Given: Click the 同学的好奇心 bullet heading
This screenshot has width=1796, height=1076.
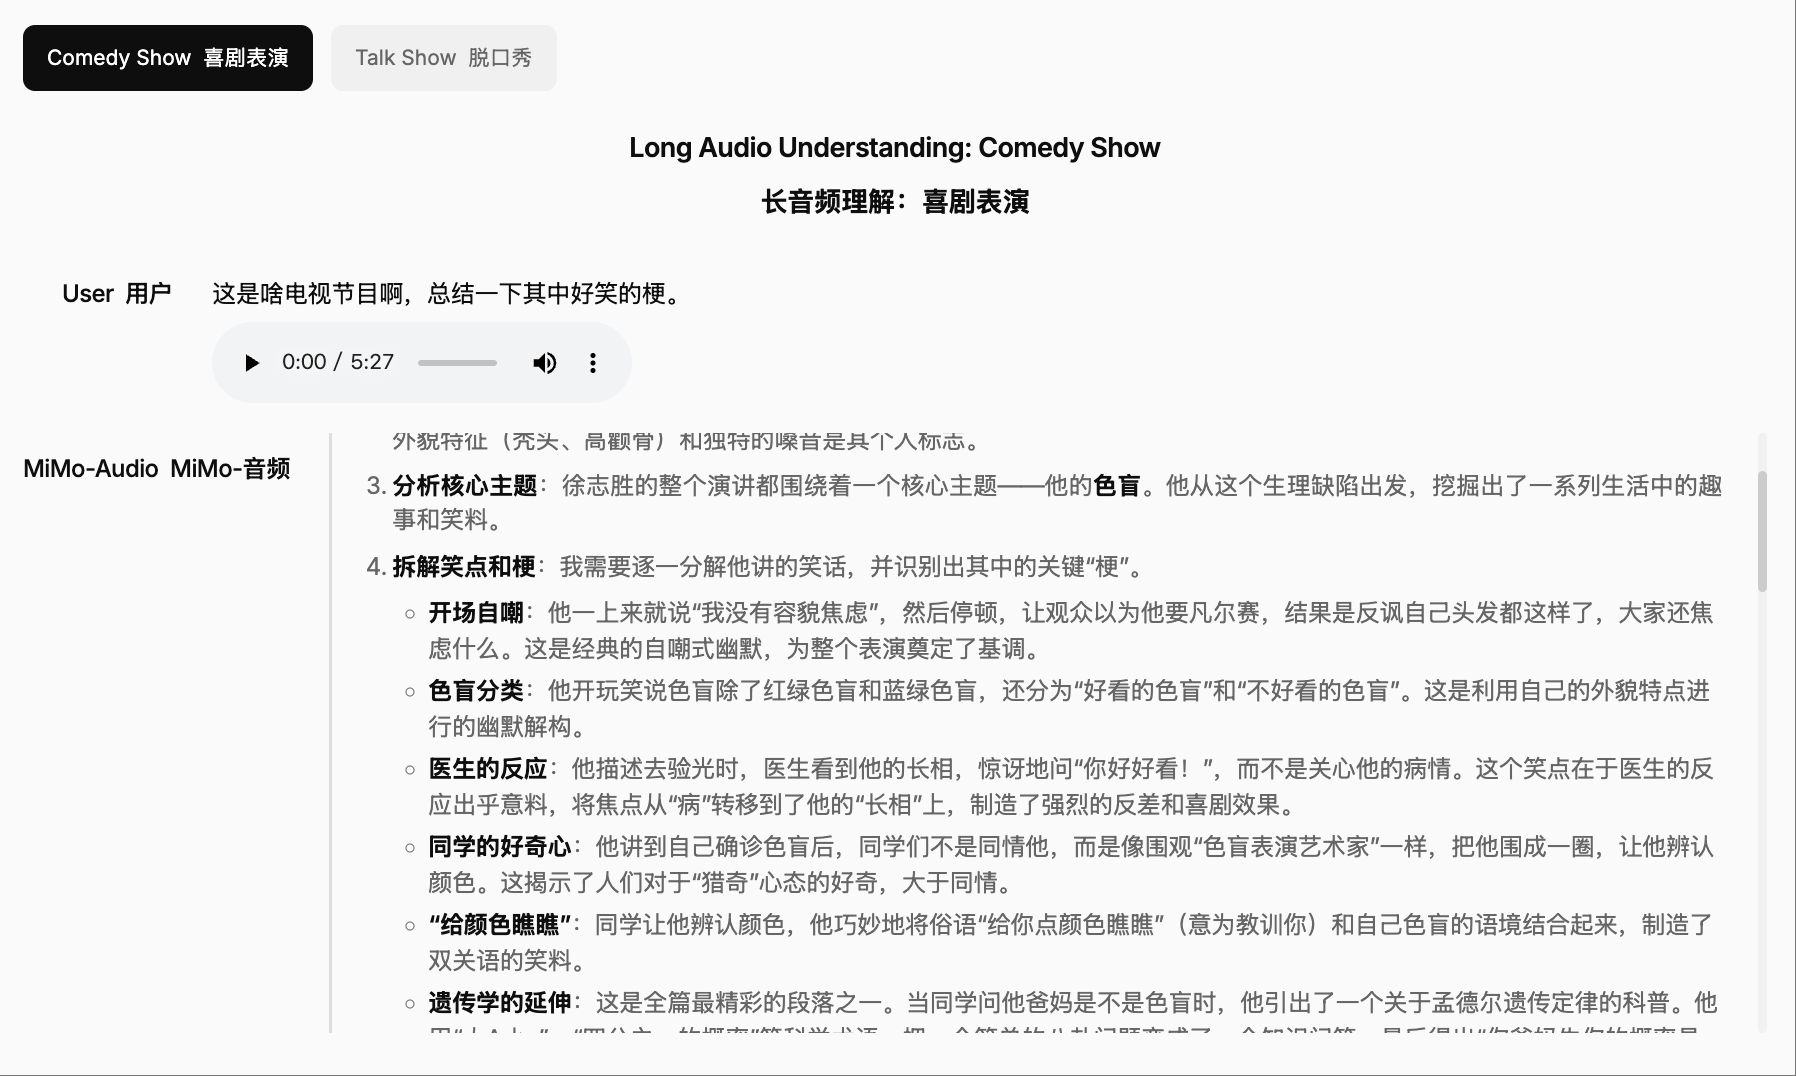Looking at the screenshot, I should [500, 847].
